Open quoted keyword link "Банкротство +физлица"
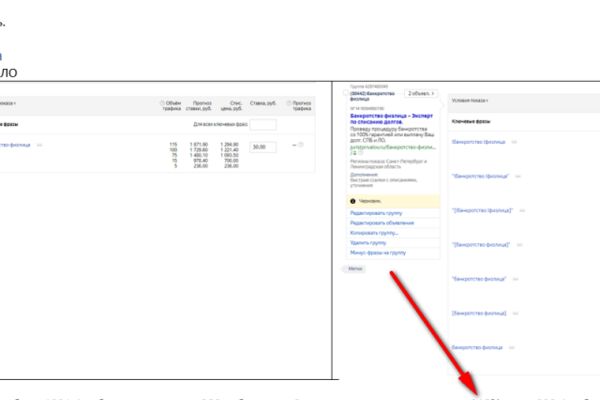The width and height of the screenshot is (600, 400). tap(480, 176)
